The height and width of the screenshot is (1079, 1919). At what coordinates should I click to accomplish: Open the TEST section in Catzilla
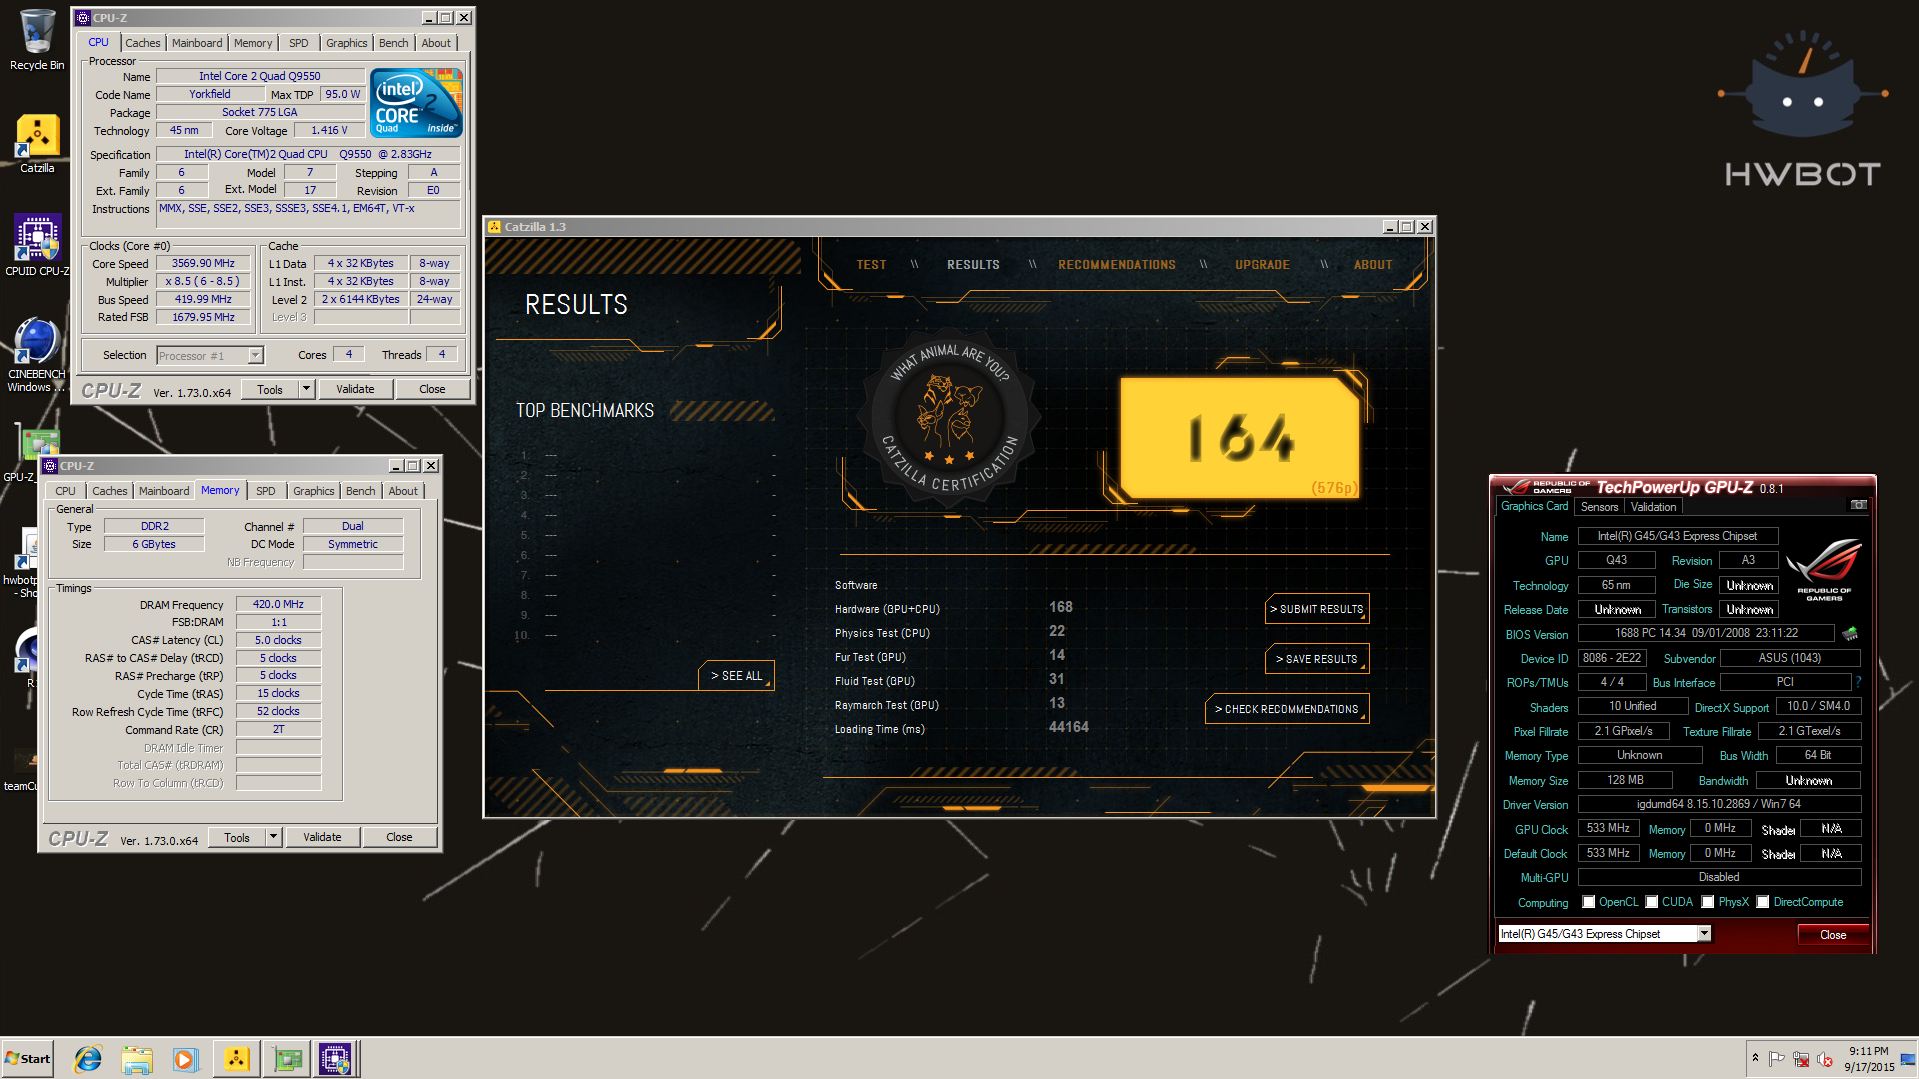(871, 265)
